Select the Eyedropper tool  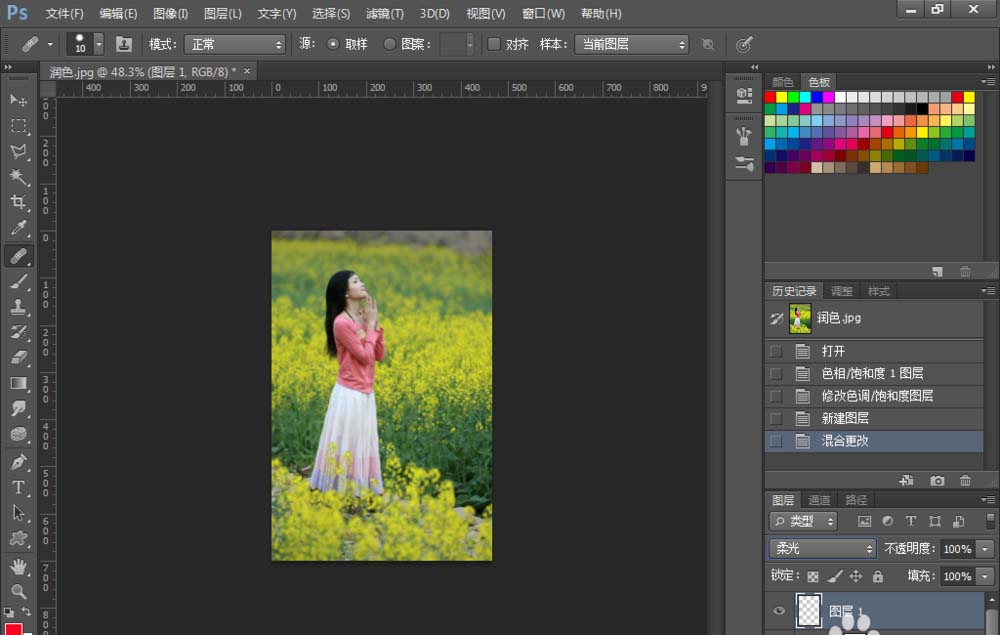(19, 229)
